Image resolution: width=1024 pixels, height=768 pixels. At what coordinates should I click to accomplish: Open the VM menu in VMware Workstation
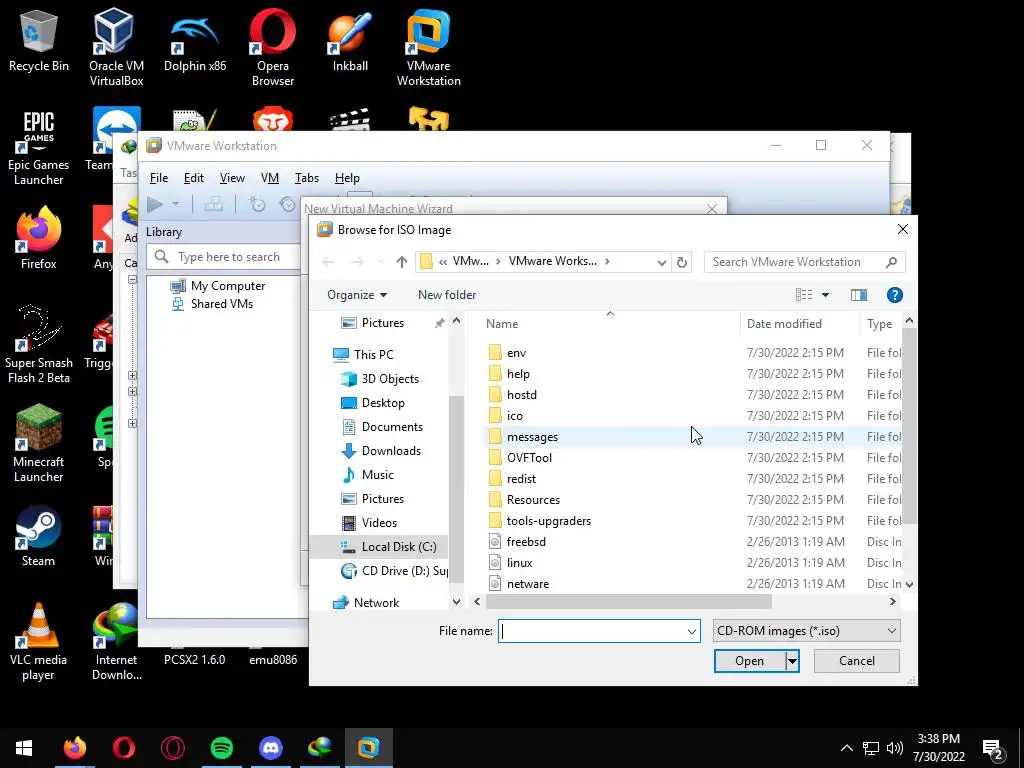(270, 178)
